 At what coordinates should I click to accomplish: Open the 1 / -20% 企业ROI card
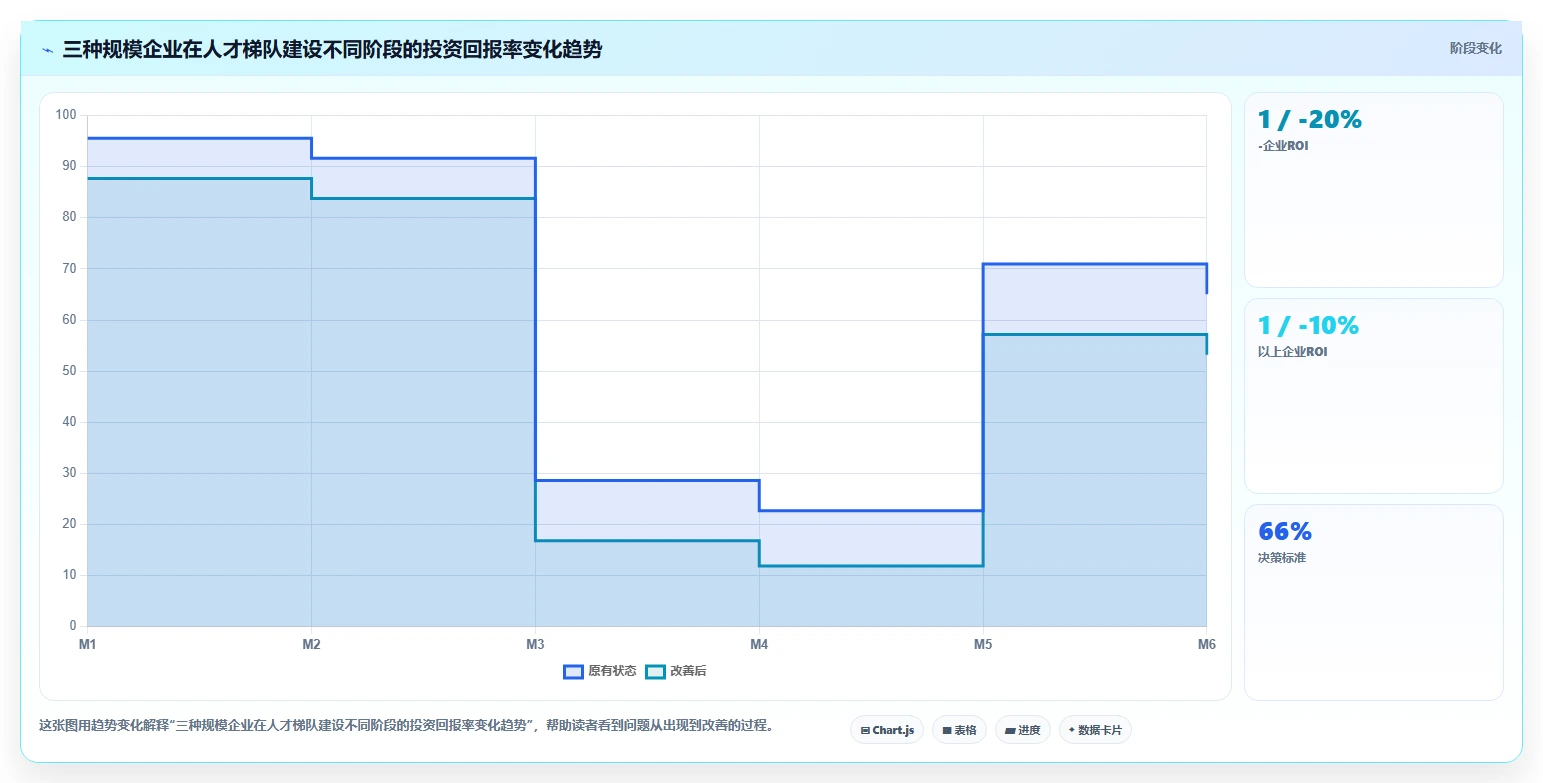(x=1373, y=190)
